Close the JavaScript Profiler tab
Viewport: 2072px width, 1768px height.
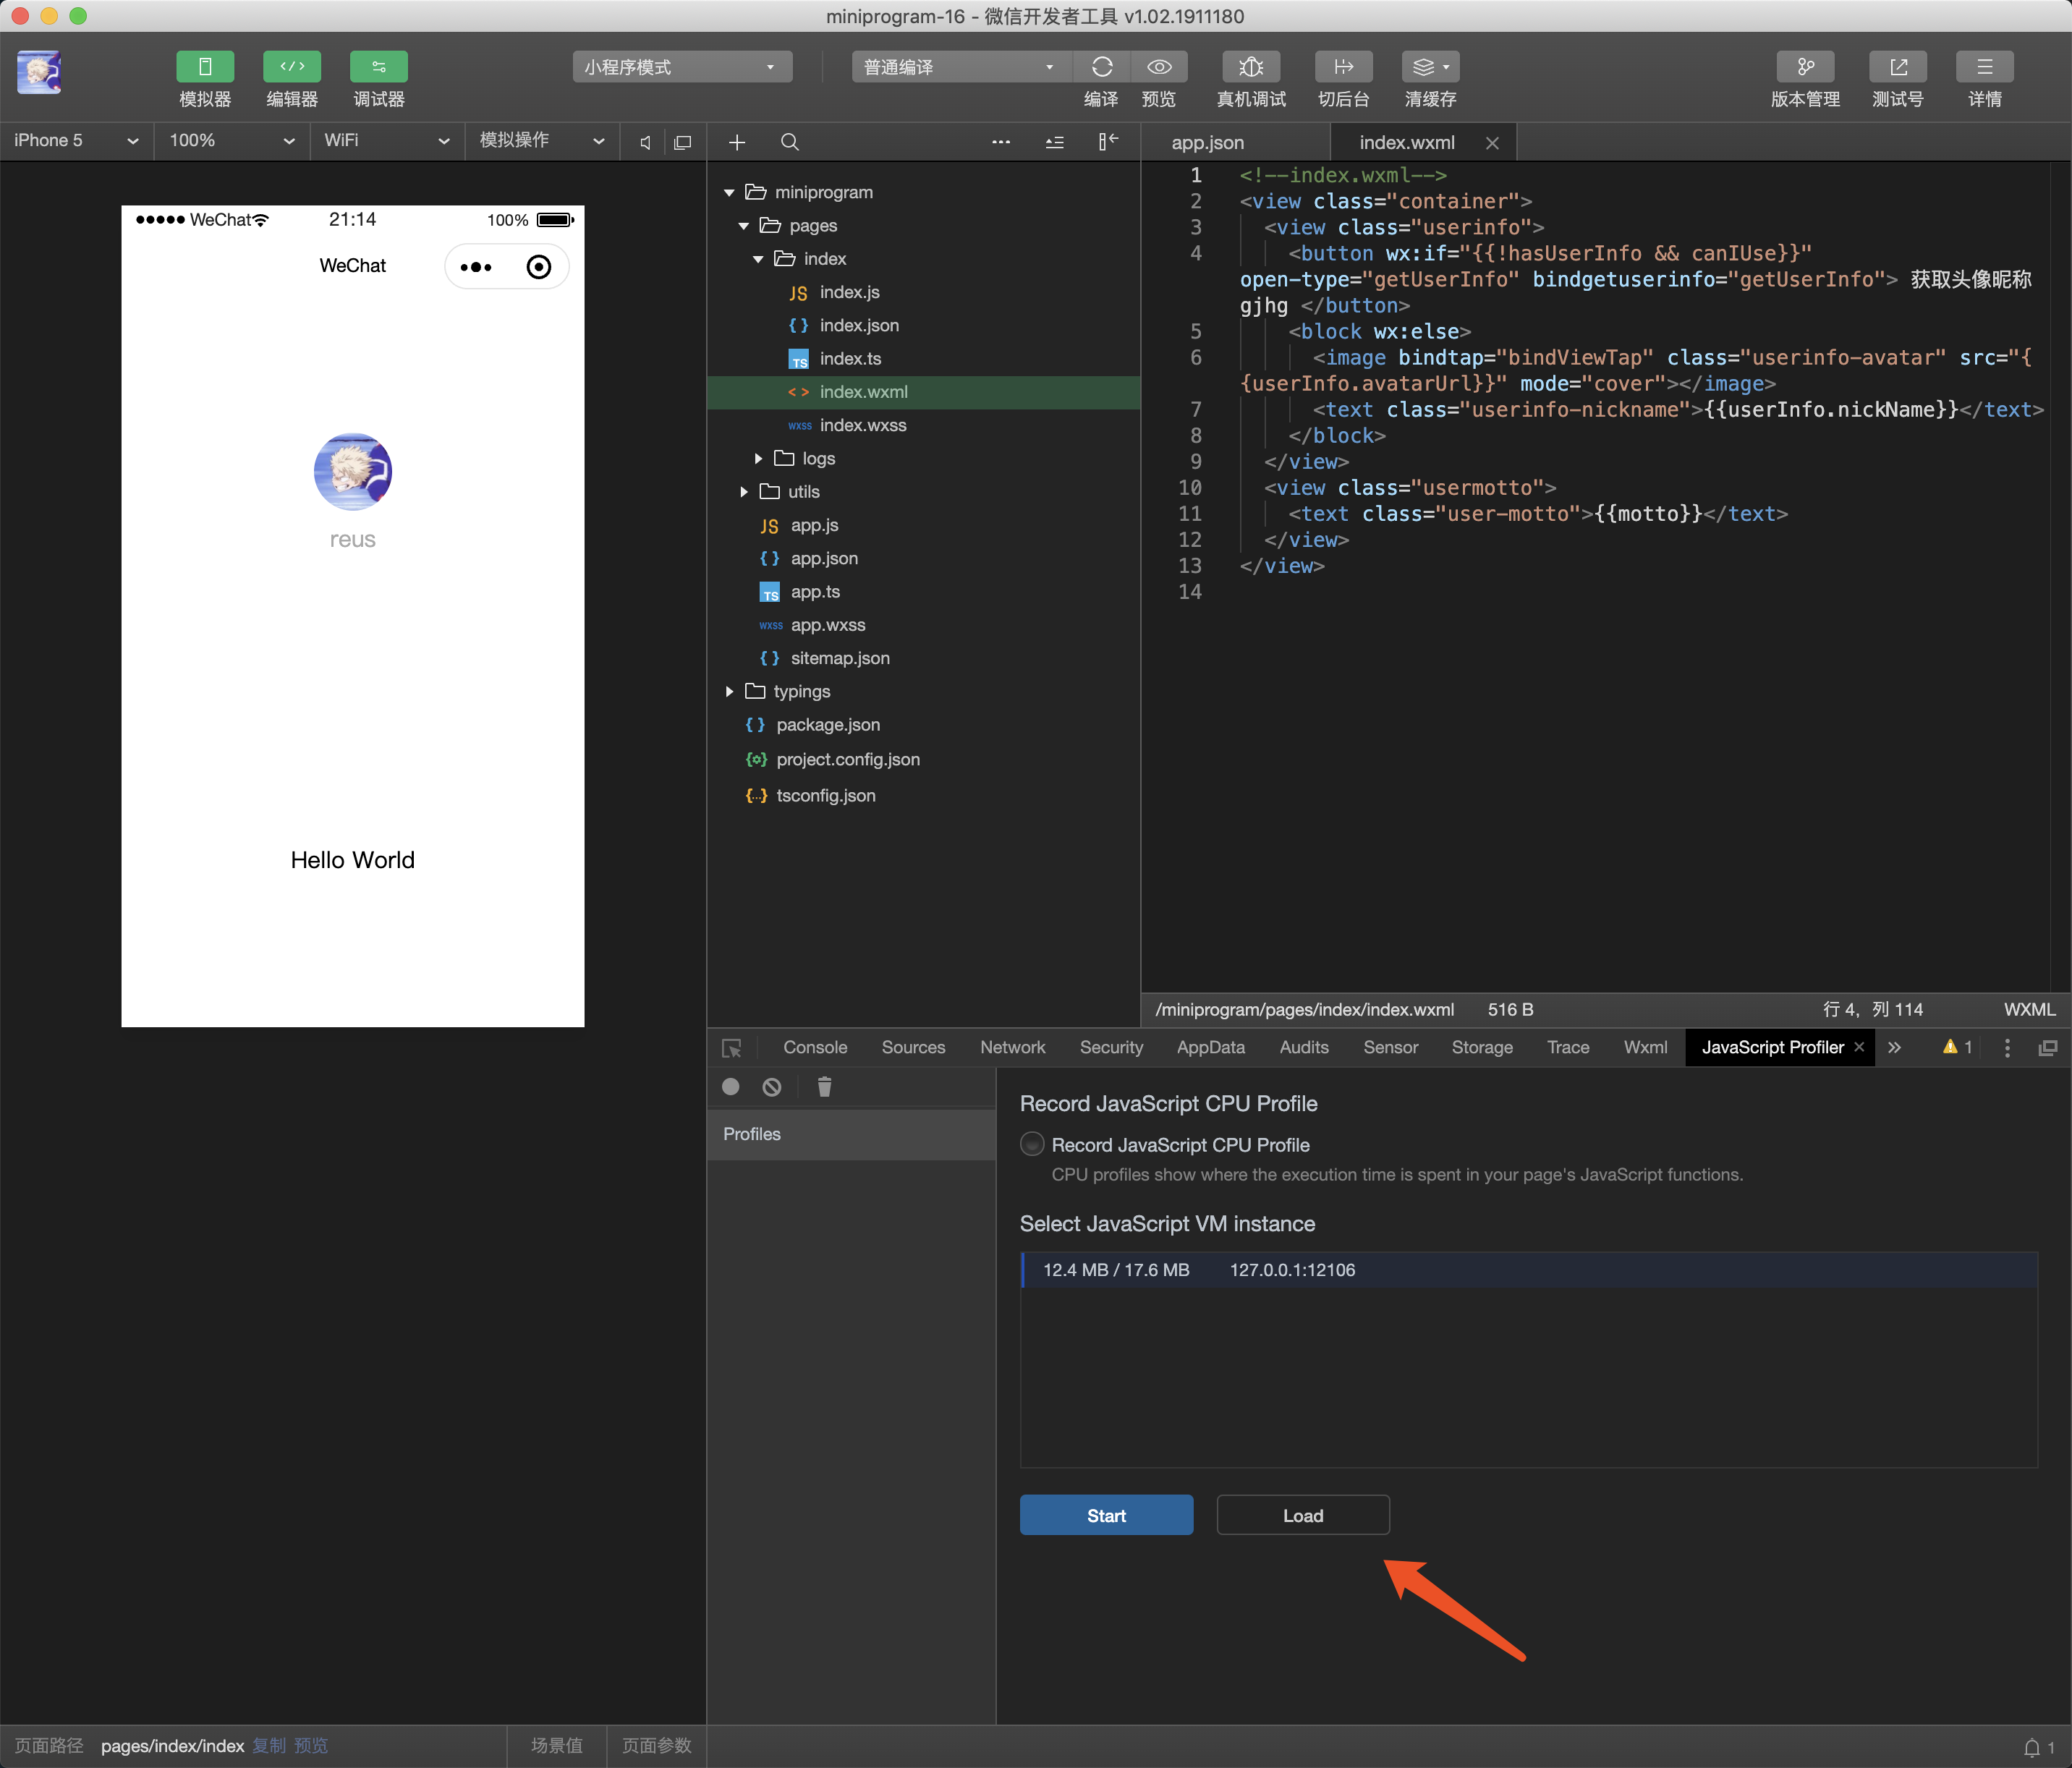(1859, 1047)
